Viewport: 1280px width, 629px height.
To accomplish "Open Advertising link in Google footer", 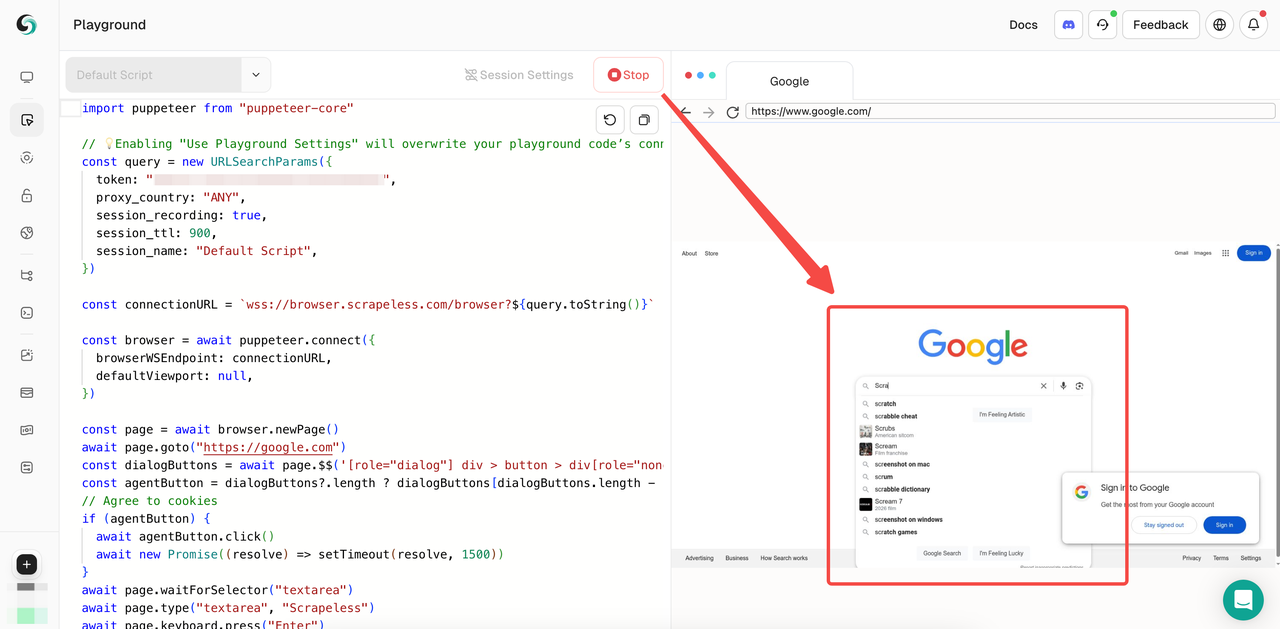I will point(700,558).
